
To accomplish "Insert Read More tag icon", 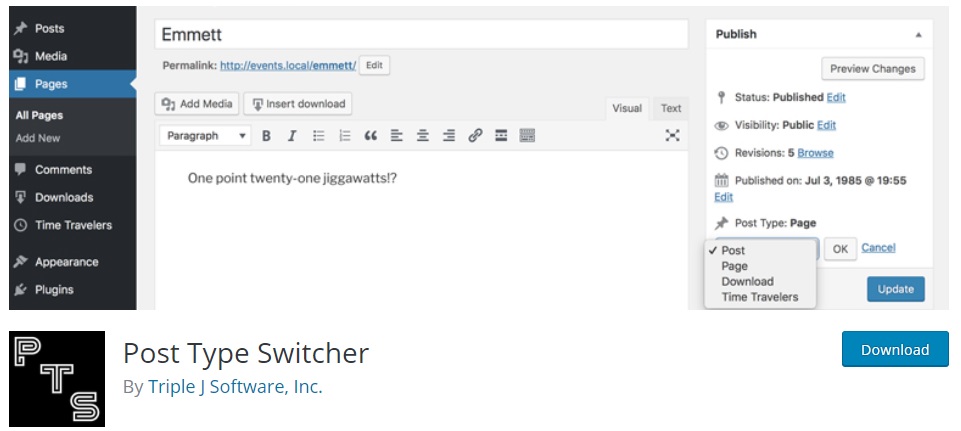I will [501, 135].
